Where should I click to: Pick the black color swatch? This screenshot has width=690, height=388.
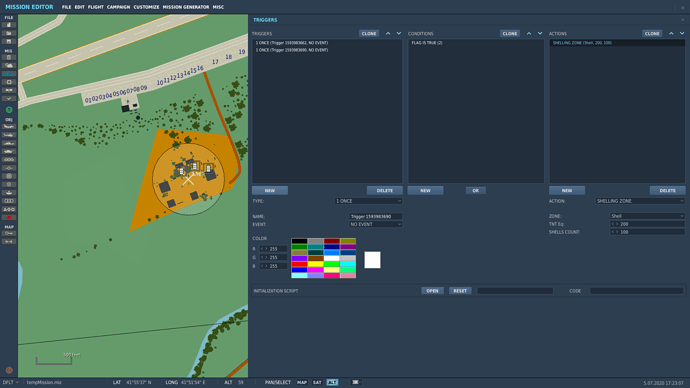click(x=299, y=241)
